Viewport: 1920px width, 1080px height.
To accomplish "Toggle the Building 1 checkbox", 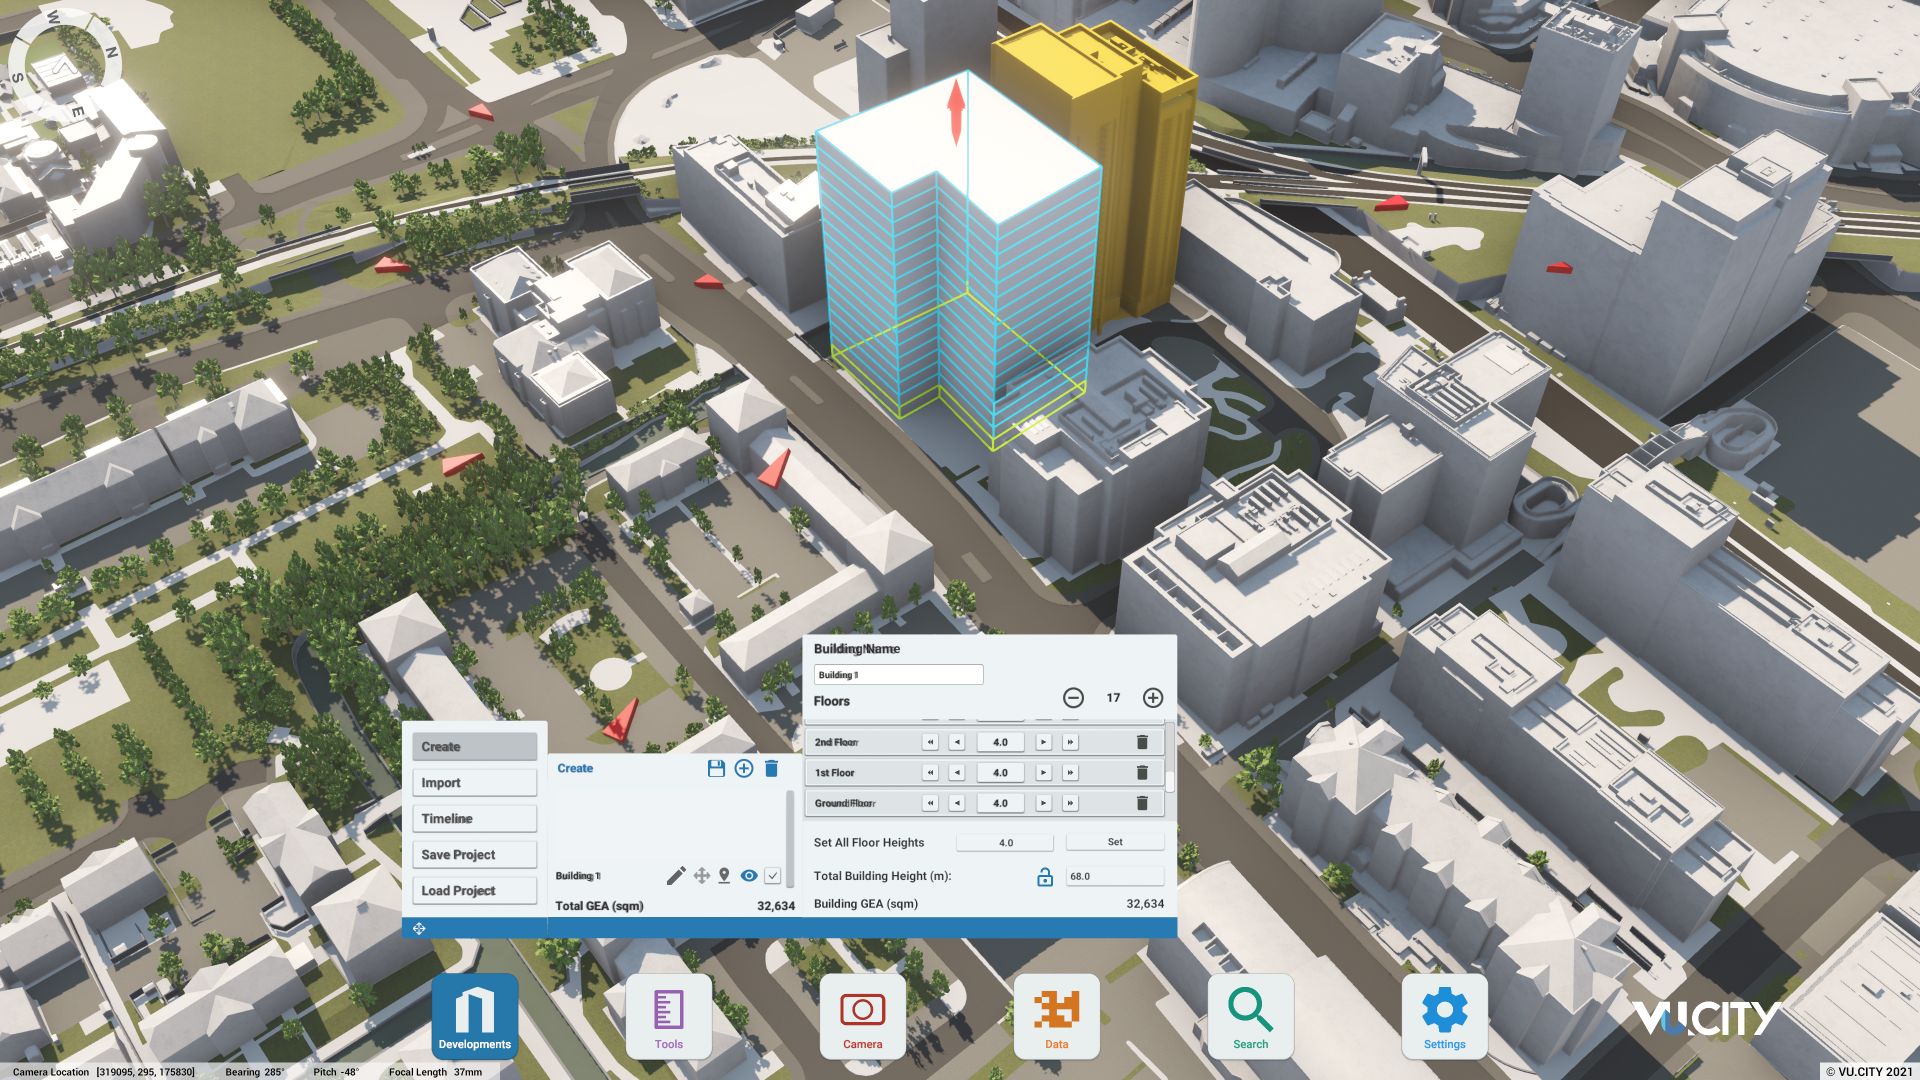I will (772, 876).
